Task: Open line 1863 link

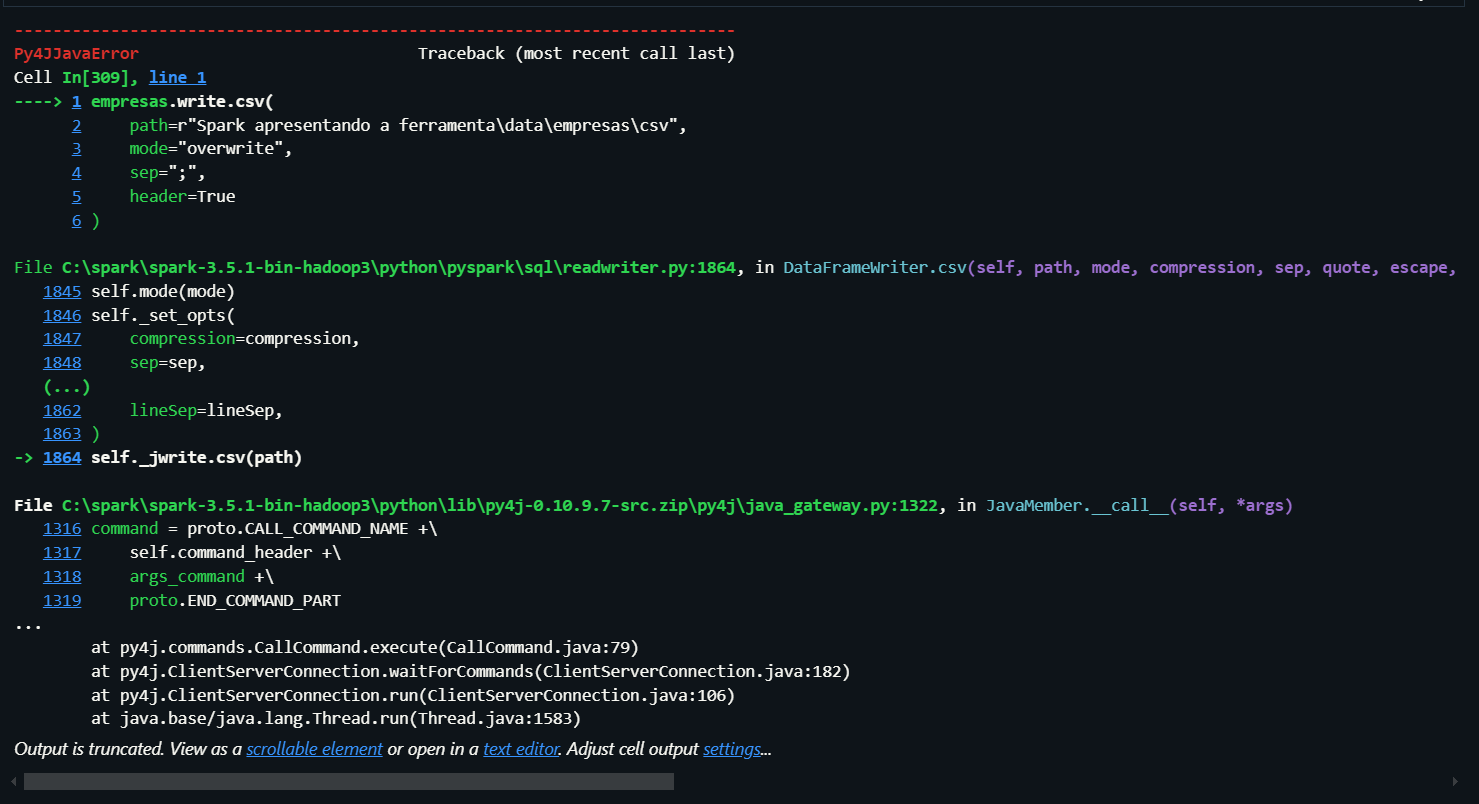Action: 62,434
